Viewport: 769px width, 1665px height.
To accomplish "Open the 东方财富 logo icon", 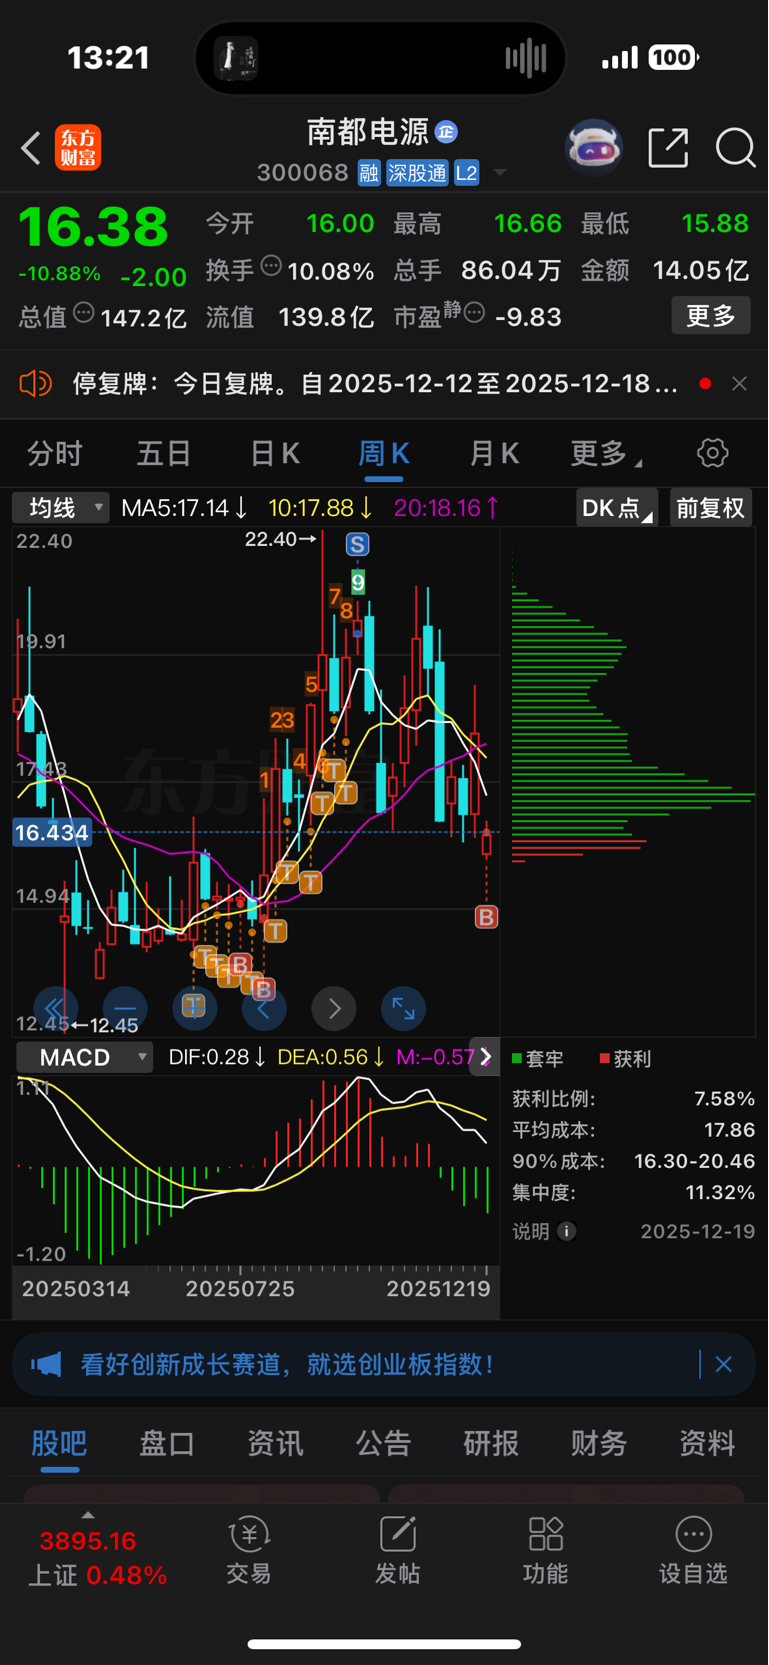I will coord(78,148).
